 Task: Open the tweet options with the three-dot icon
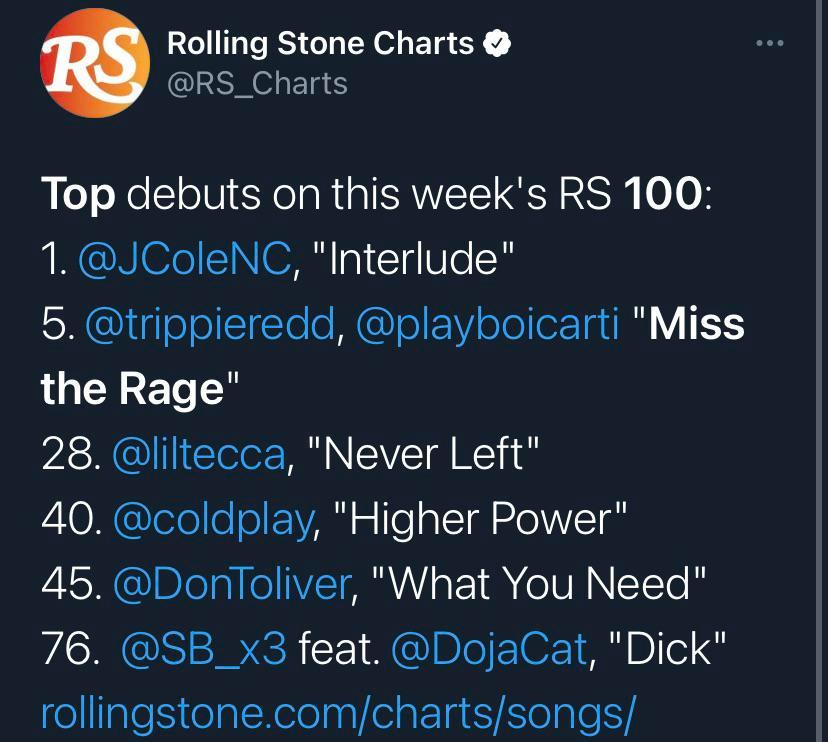[769, 42]
